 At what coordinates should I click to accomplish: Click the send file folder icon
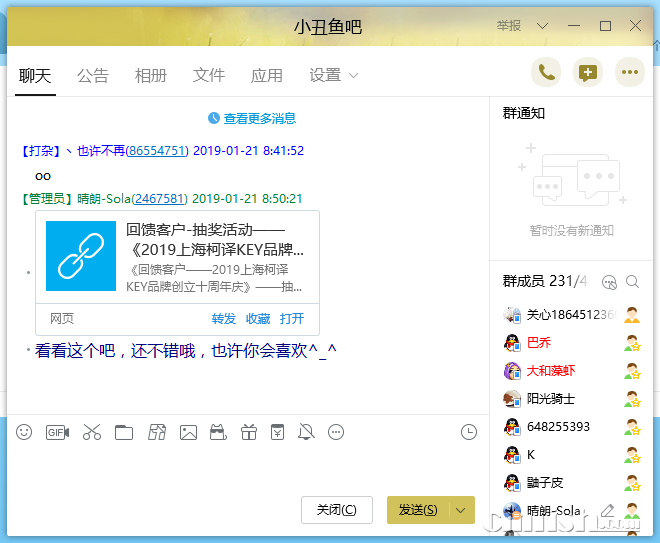tap(124, 432)
